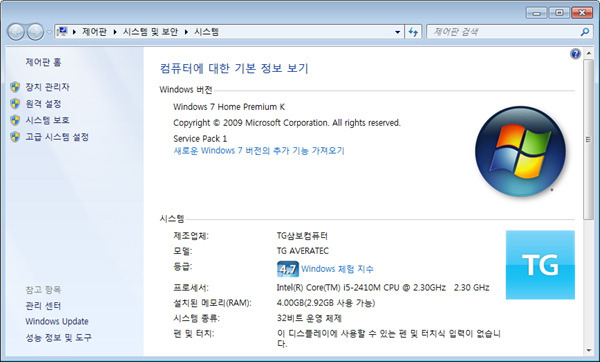Click shield icon beside 장치 관리자
This screenshot has width=600, height=362.
point(15,87)
